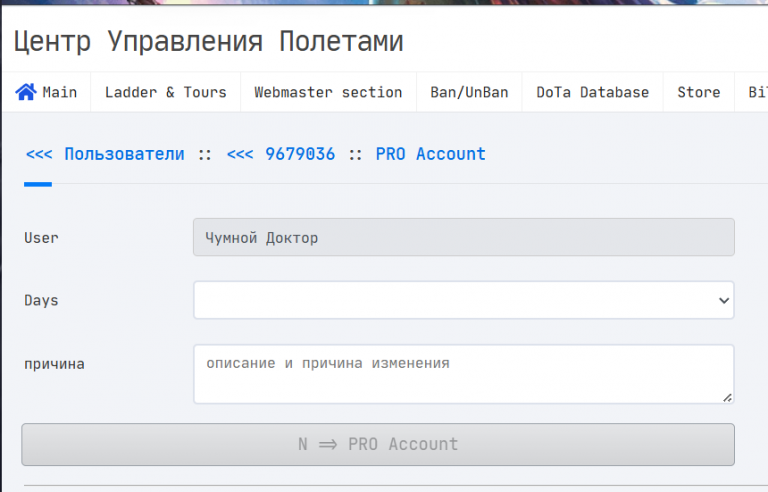This screenshot has height=492, width=768.
Task: Click the home icon next to Main
Action: click(x=26, y=92)
